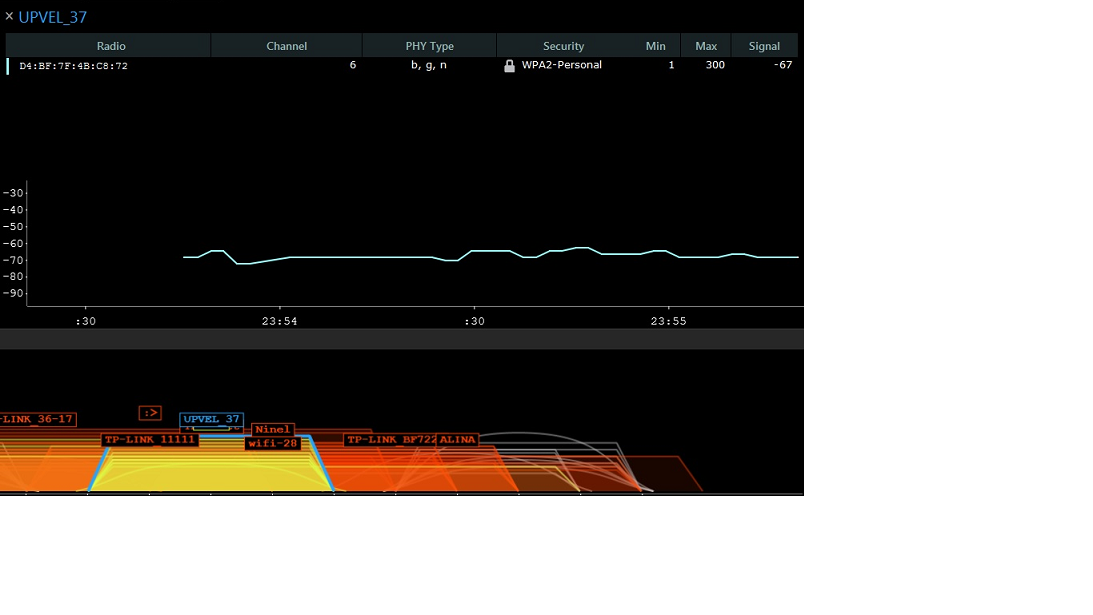Click the PHY Type column header
1093x615 pixels.
pos(429,46)
